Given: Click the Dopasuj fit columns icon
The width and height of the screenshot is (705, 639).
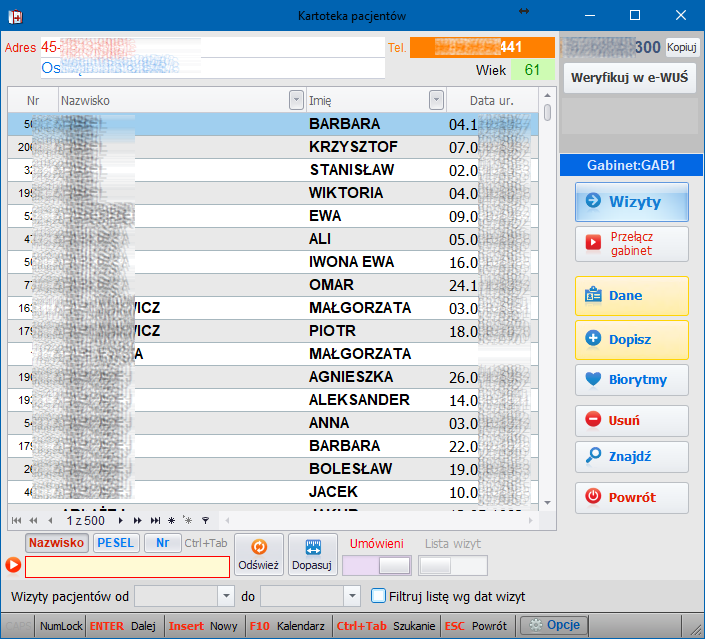Looking at the screenshot, I should [x=311, y=554].
